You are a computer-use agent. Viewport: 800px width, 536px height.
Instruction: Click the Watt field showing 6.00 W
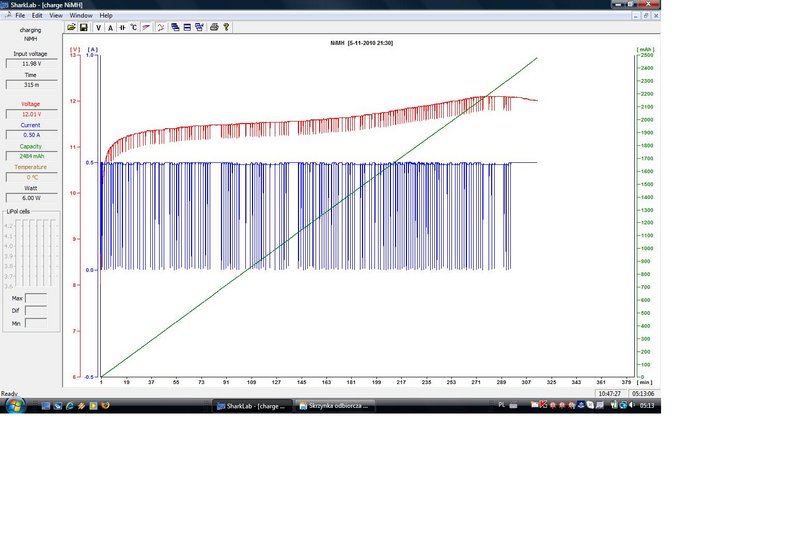tap(32, 198)
